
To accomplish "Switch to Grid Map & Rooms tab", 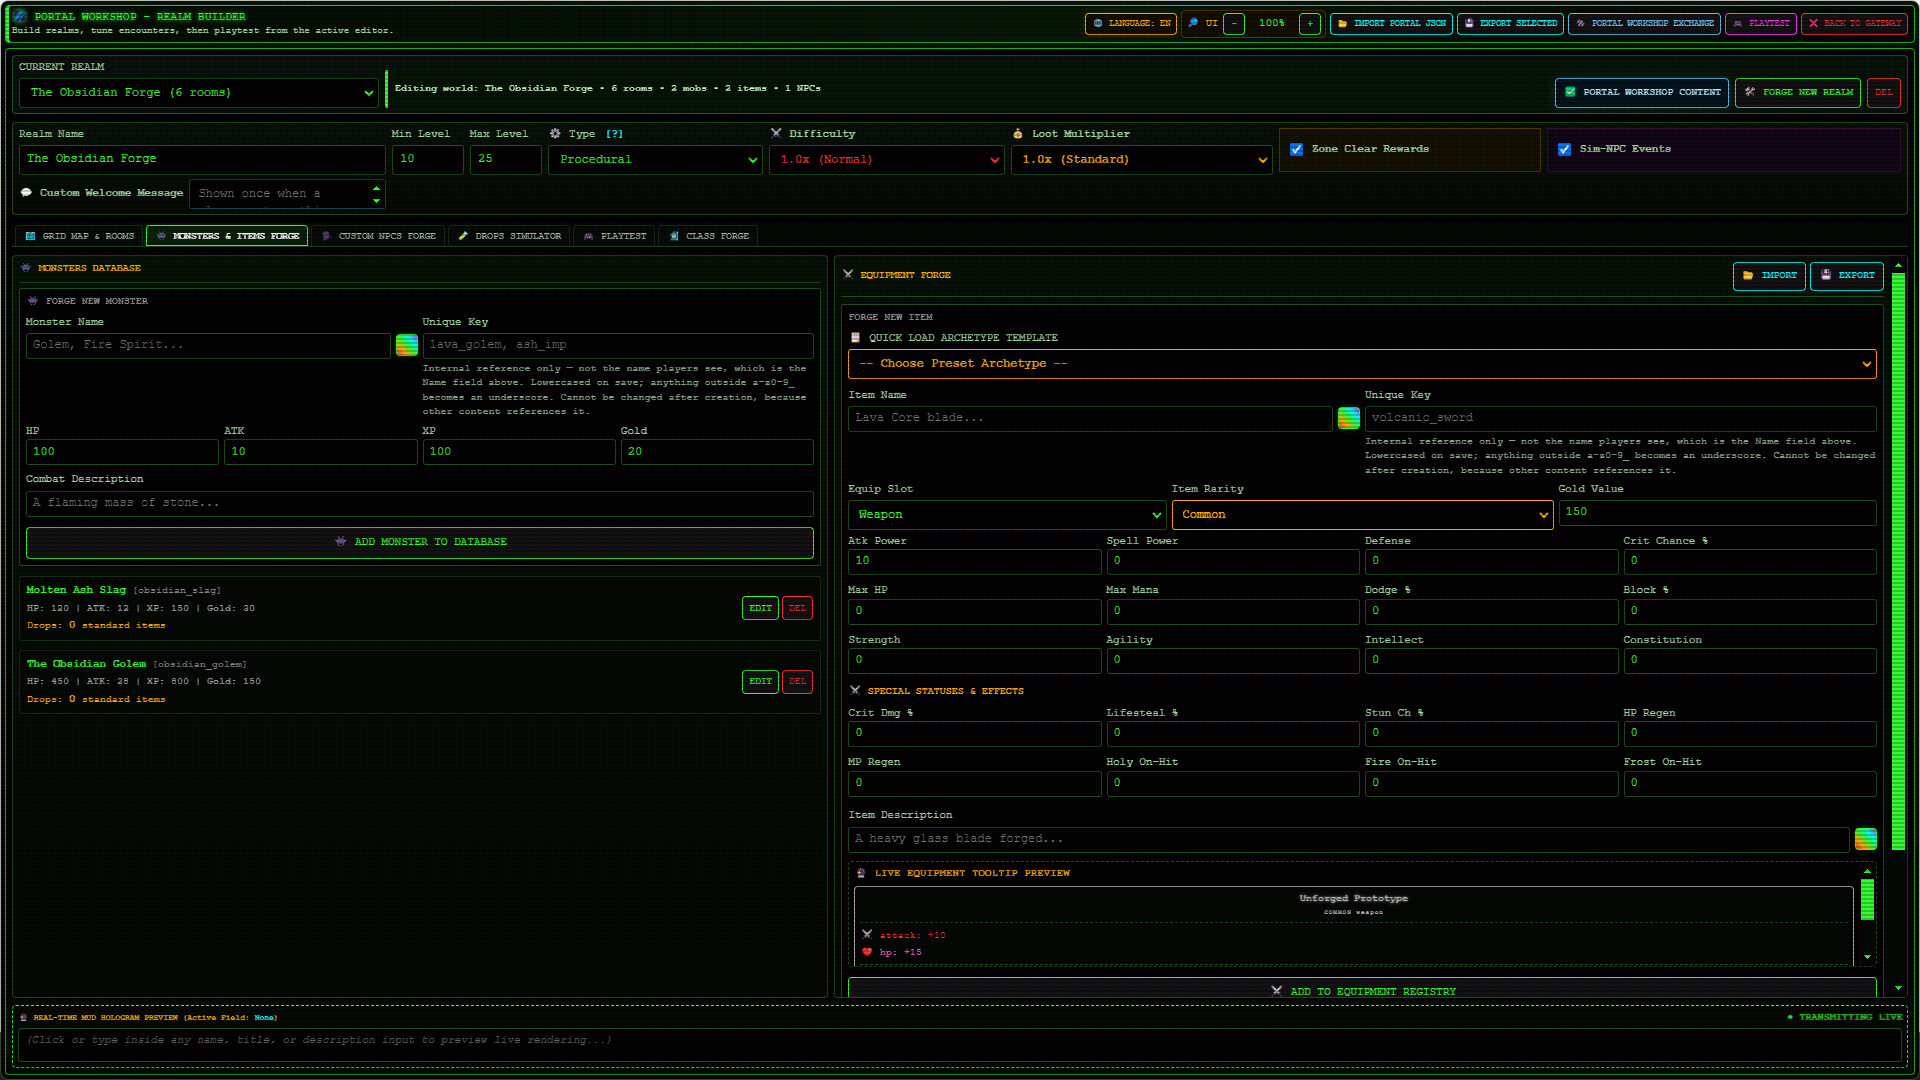I will (x=80, y=236).
